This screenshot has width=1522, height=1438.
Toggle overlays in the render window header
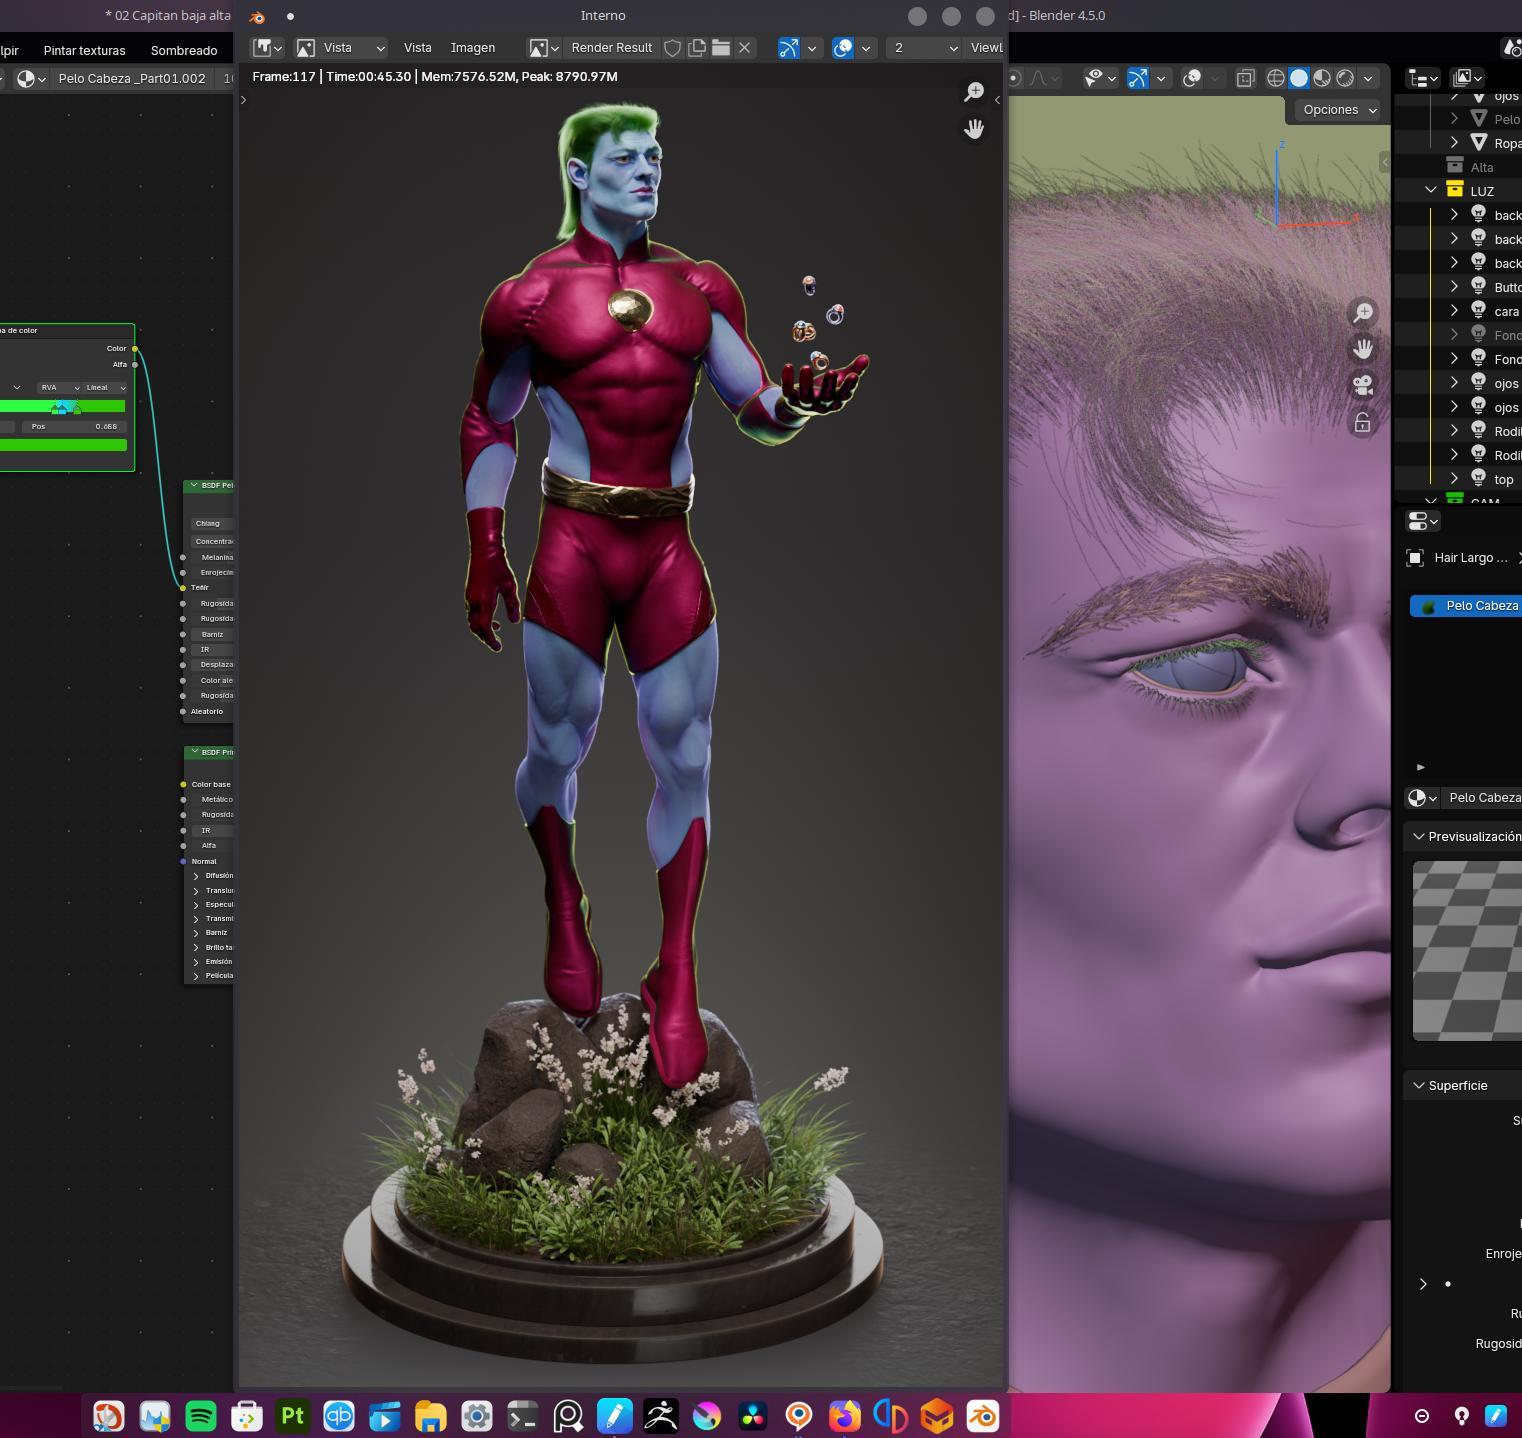click(x=843, y=47)
